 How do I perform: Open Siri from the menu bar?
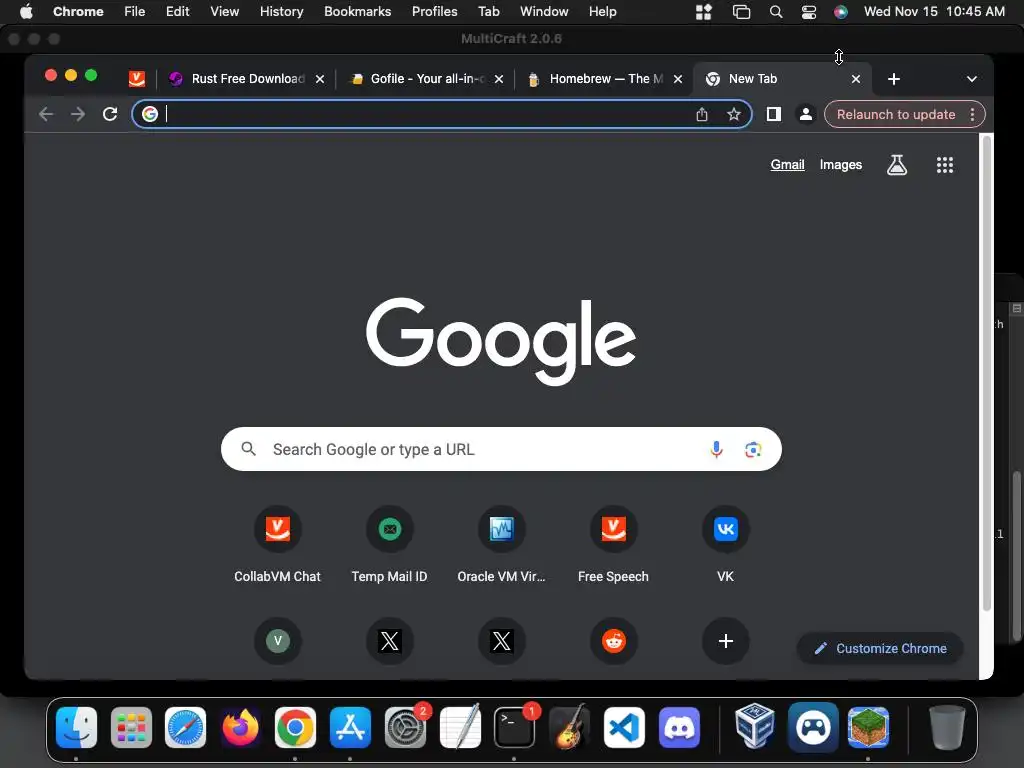840,12
